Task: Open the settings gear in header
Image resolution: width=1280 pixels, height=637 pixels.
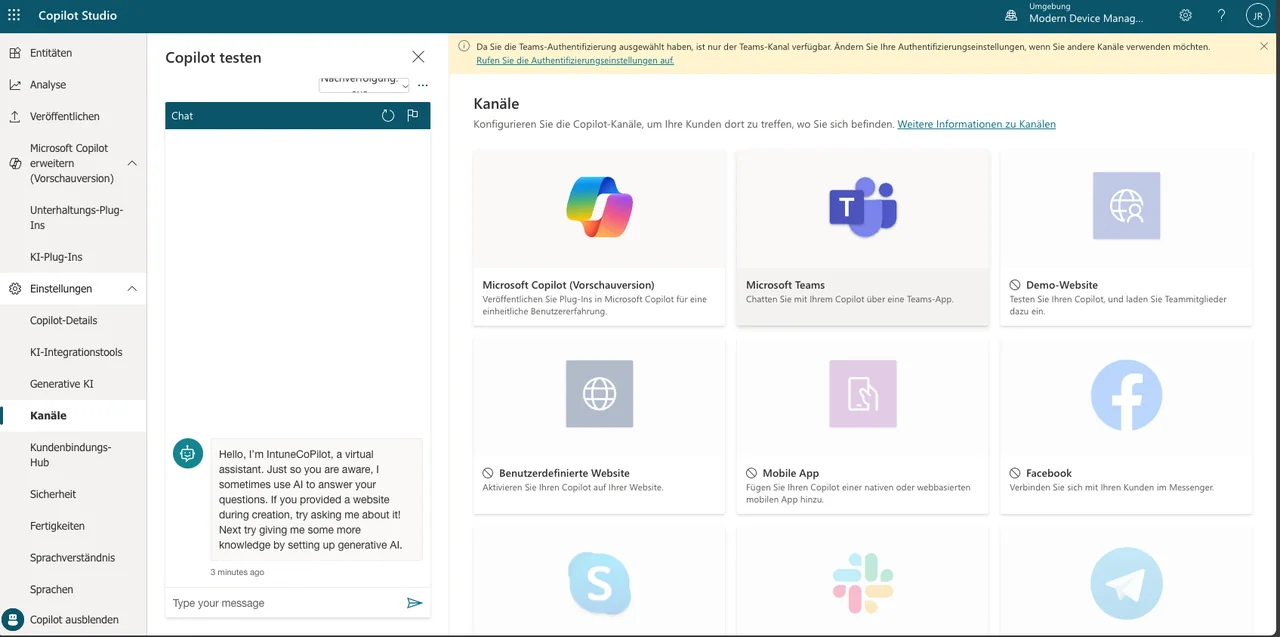Action: coord(1185,15)
